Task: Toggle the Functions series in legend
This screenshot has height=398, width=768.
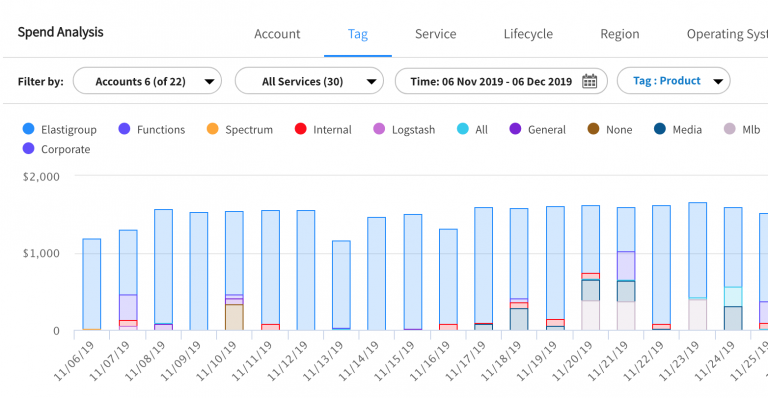Action: click(x=152, y=129)
